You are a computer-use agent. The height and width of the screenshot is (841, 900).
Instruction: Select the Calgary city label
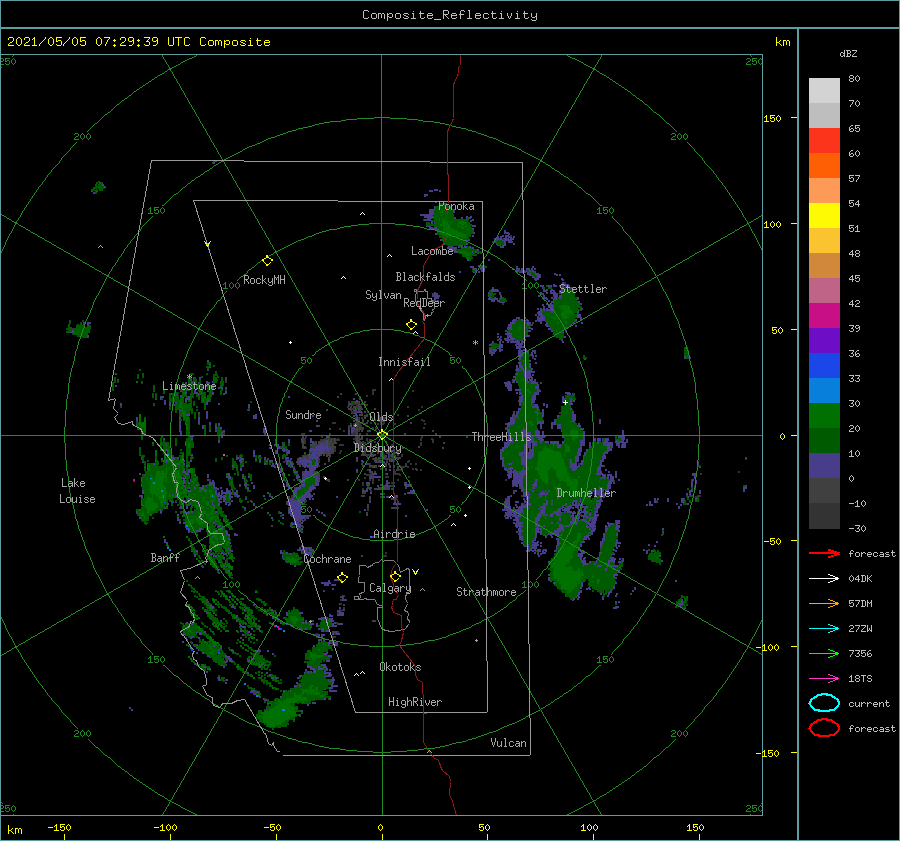[x=390, y=588]
